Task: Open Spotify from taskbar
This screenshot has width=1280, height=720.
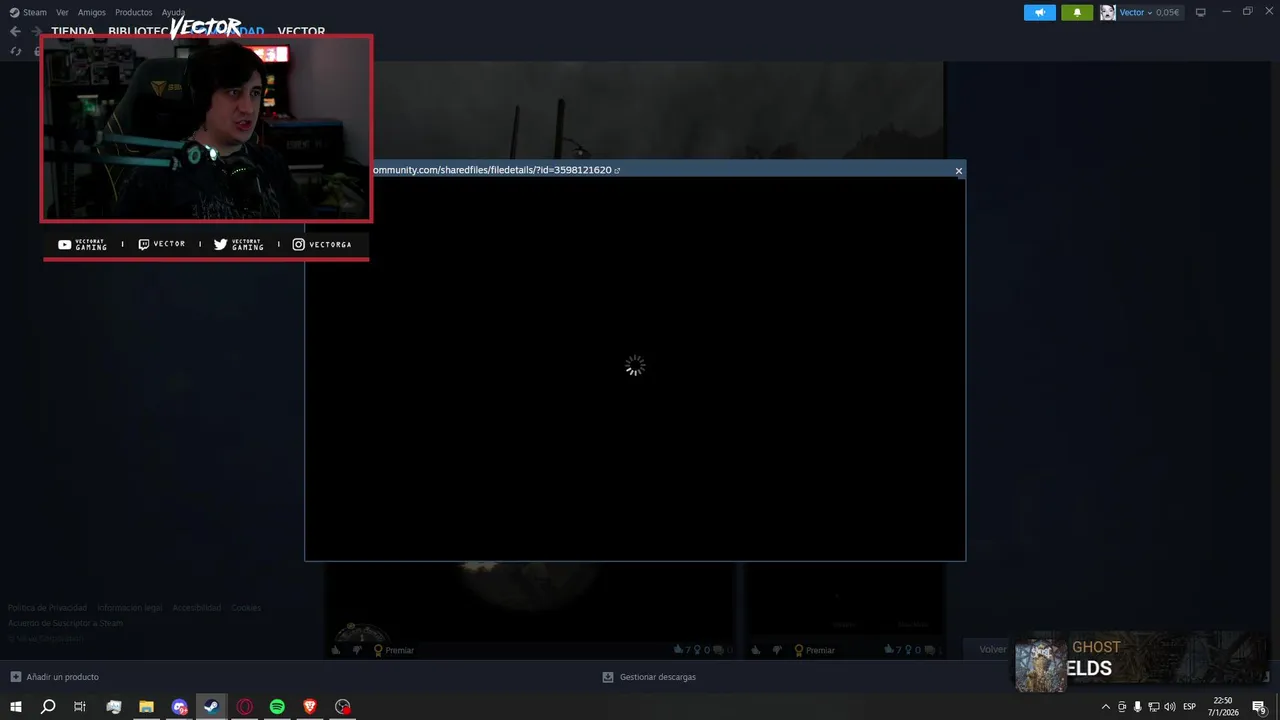Action: click(277, 707)
